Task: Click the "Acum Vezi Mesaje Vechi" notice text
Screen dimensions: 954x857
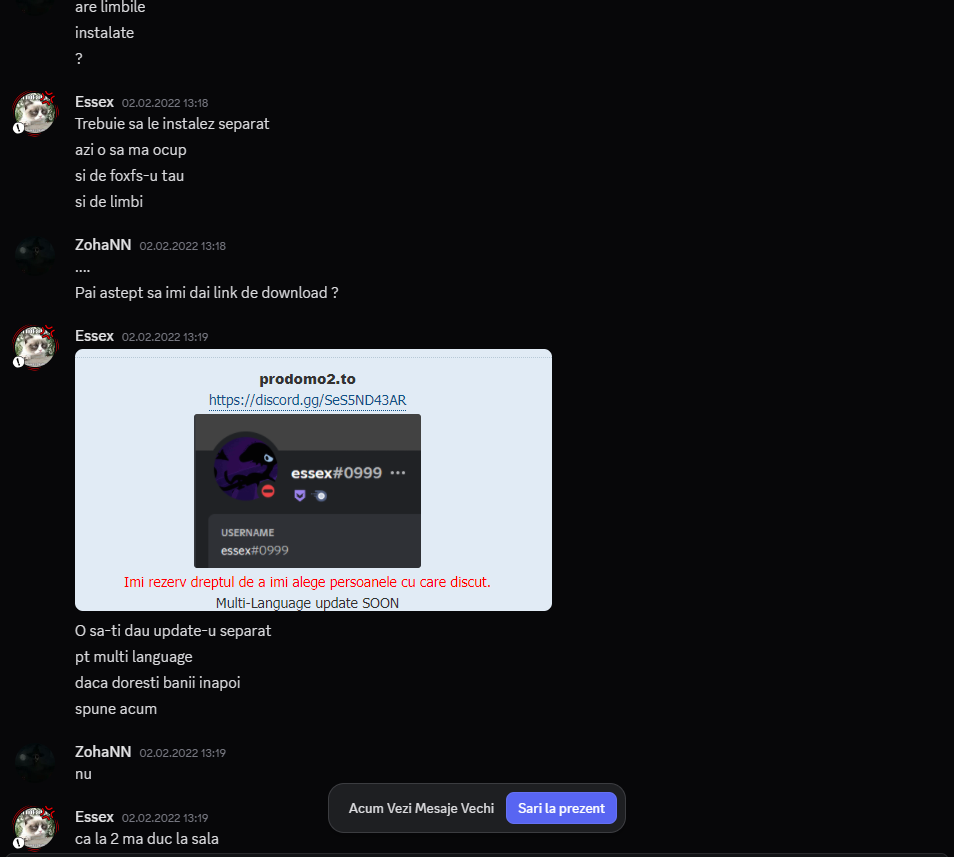Action: pos(421,808)
